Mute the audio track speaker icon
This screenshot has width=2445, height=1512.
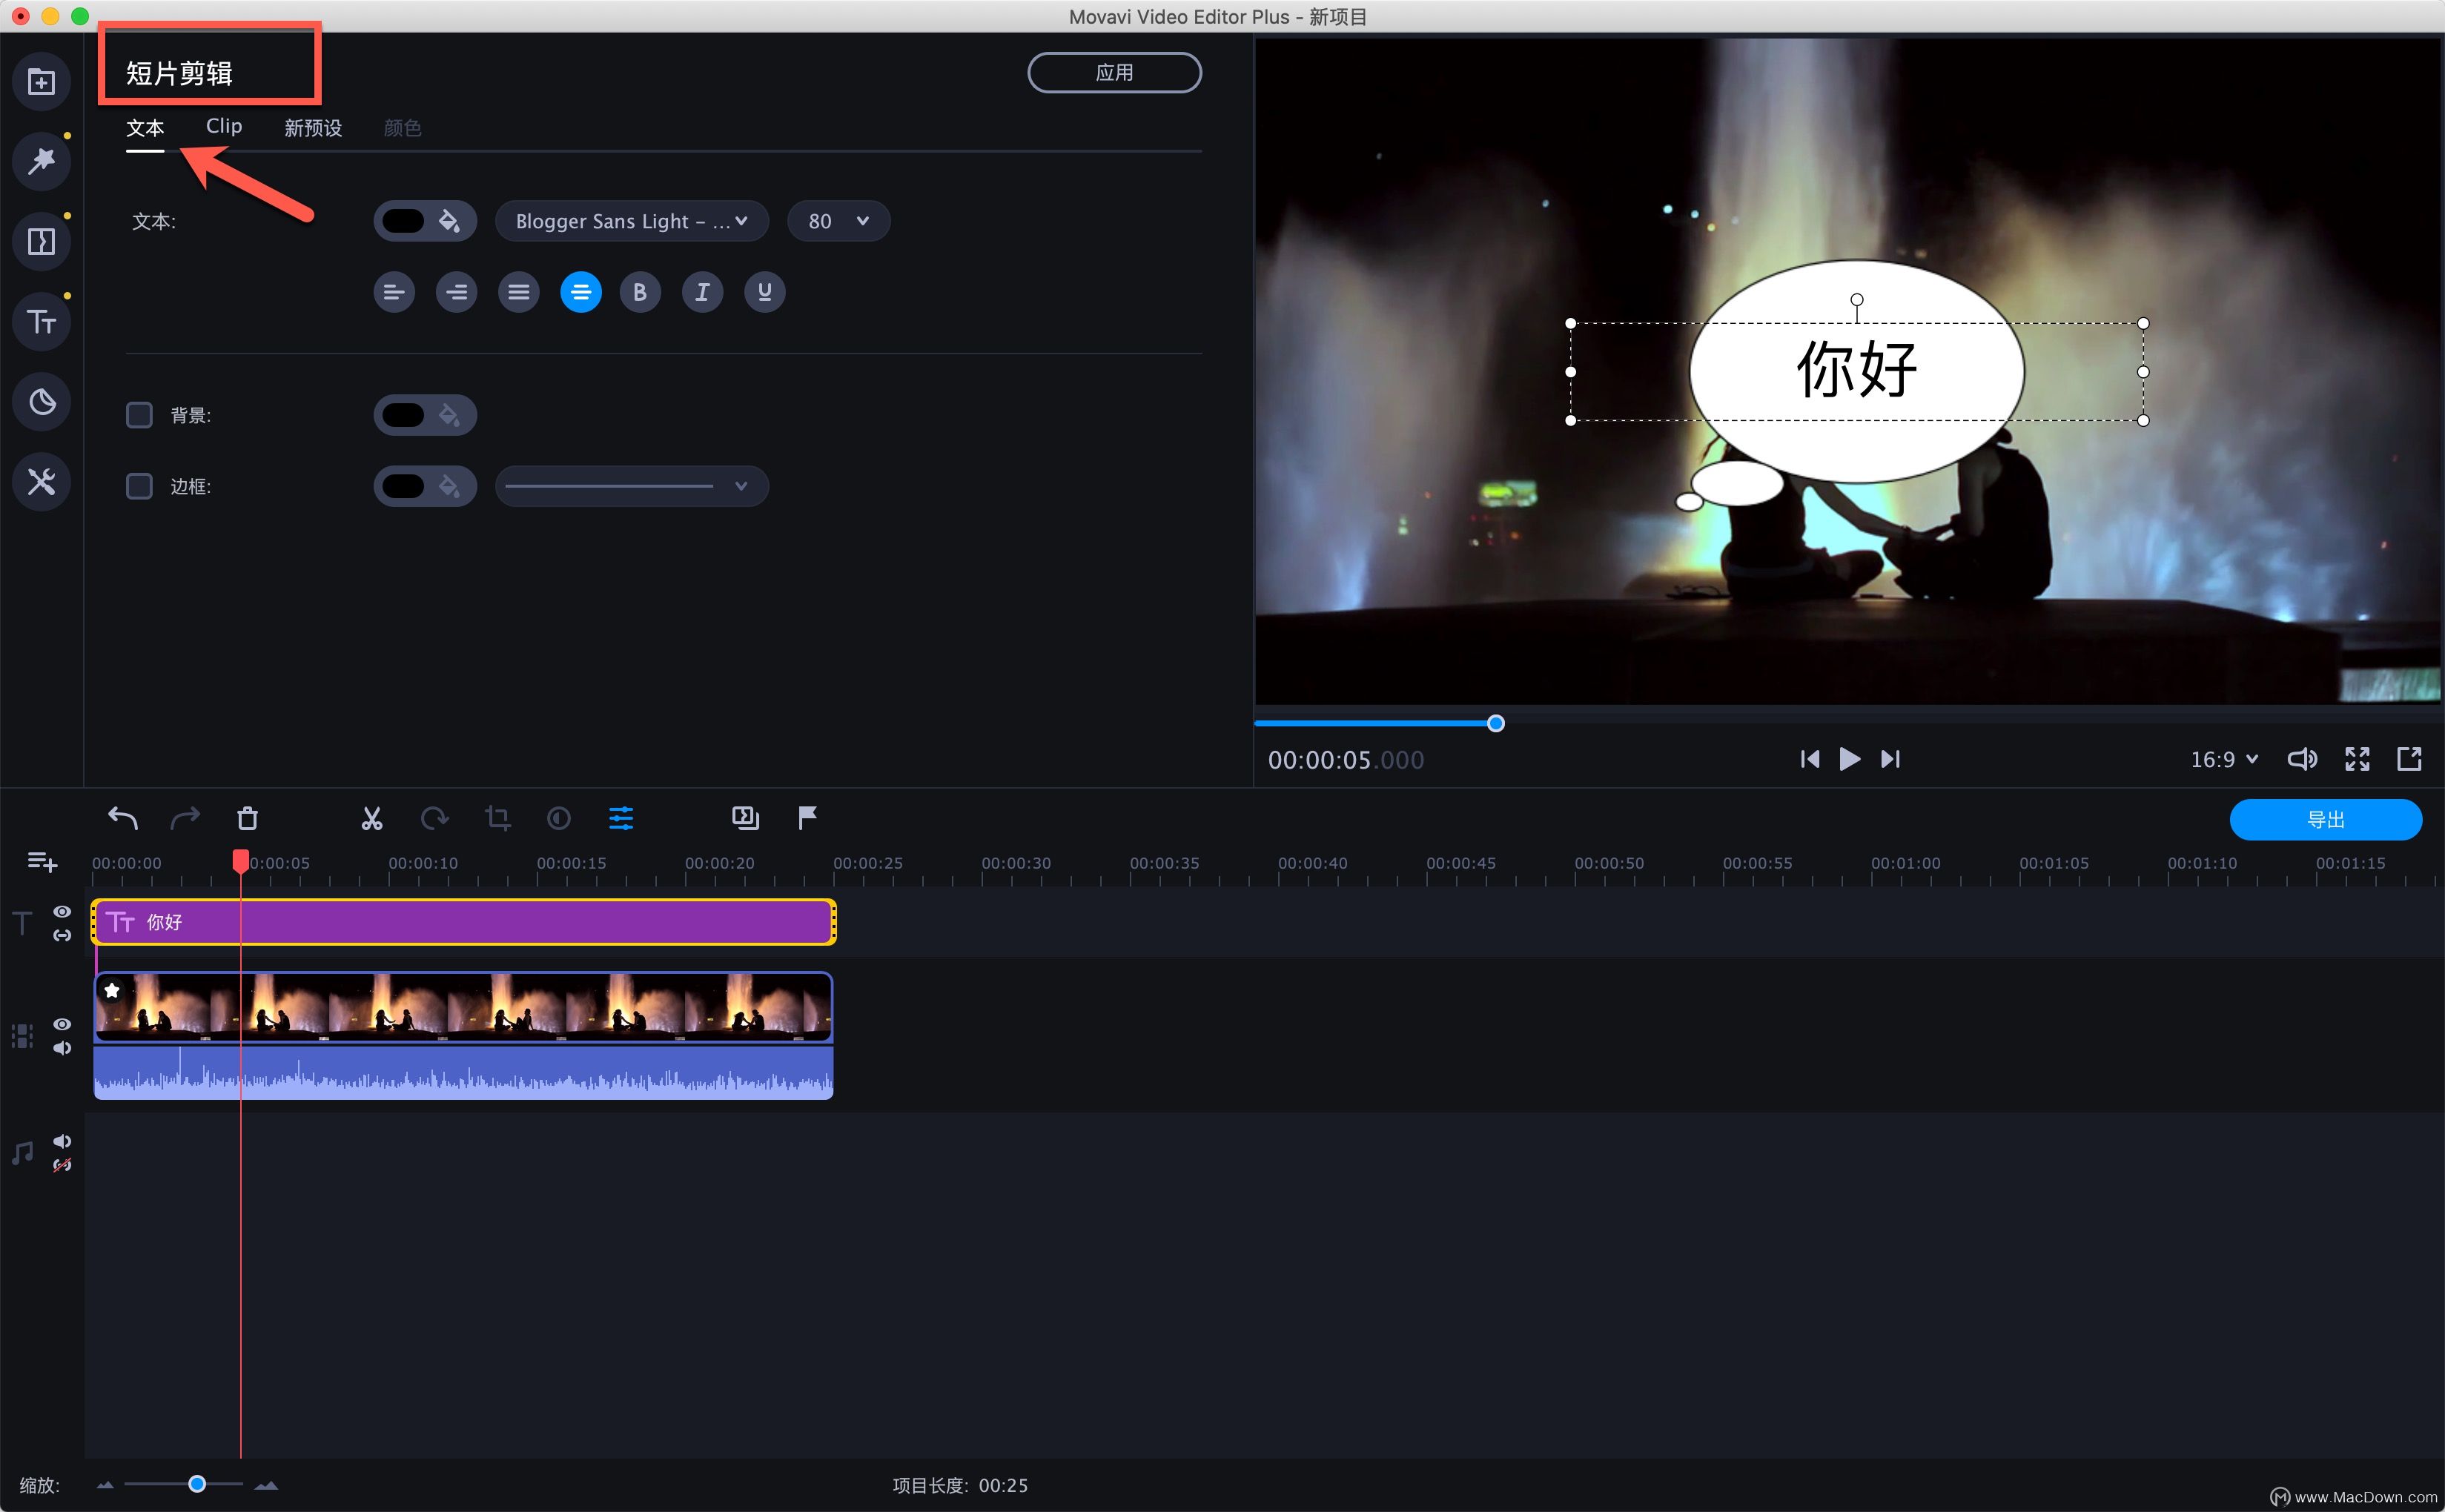point(62,1141)
